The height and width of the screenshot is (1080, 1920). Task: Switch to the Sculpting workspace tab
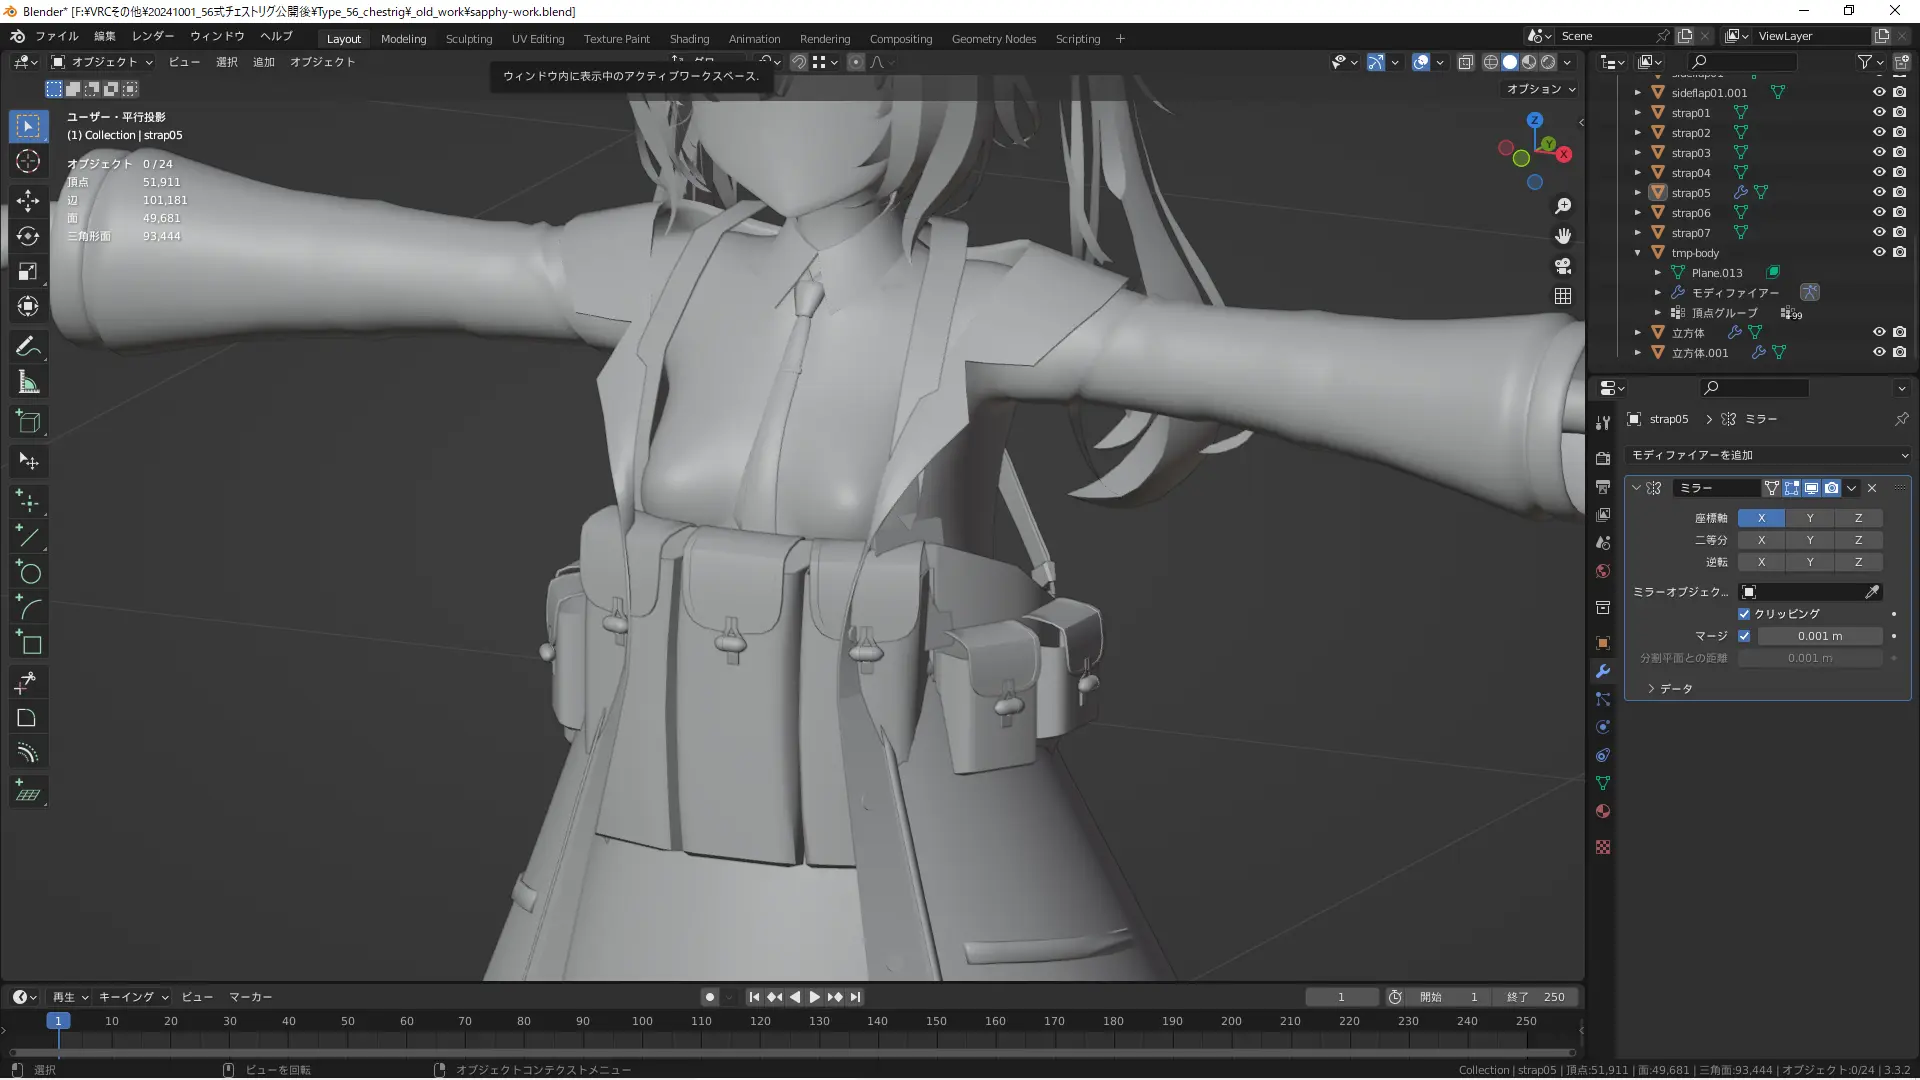pyautogui.click(x=468, y=39)
